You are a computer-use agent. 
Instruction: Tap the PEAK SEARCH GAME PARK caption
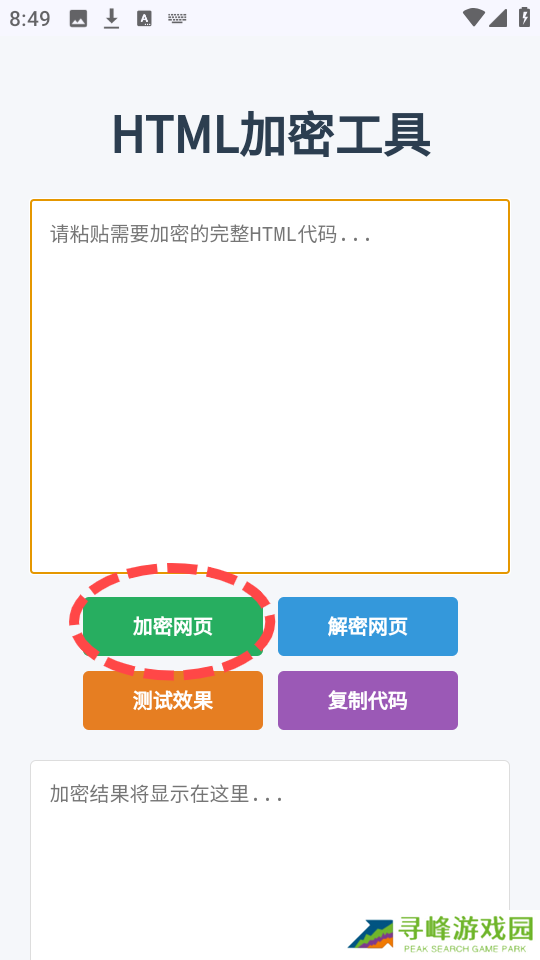[465, 949]
